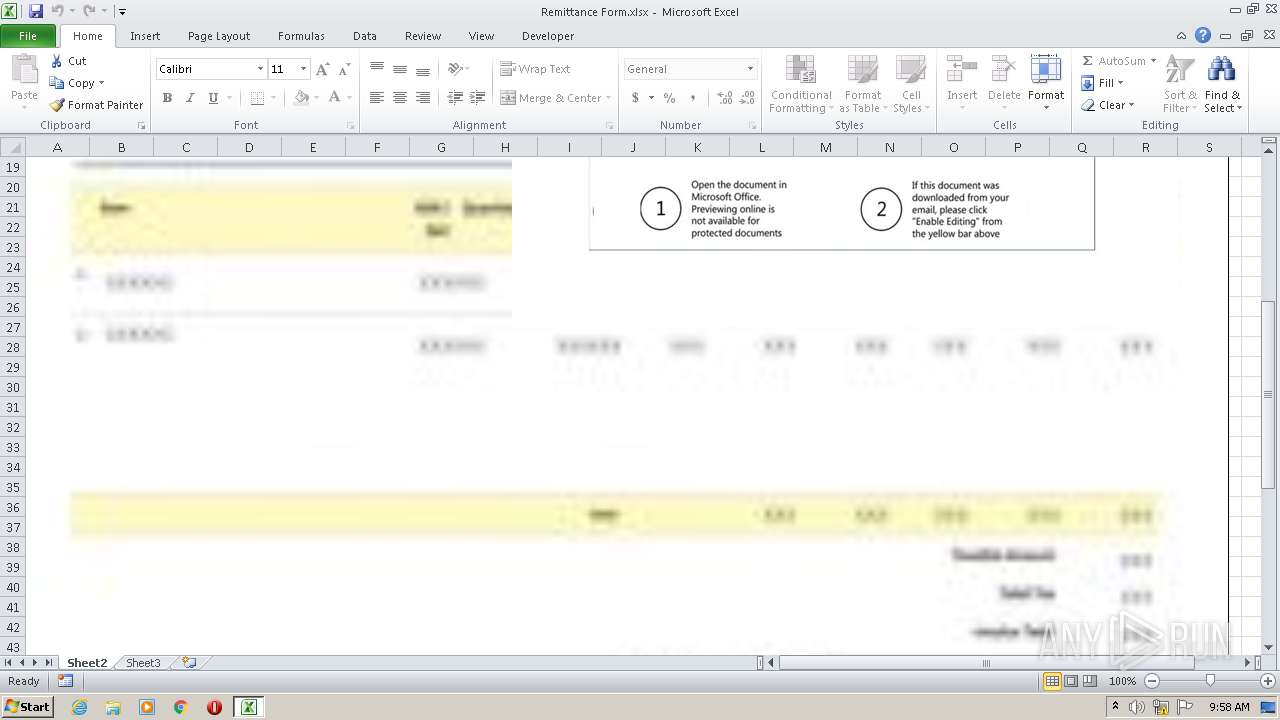Click the Insert cells icon
The image size is (1280, 720).
[x=962, y=70]
